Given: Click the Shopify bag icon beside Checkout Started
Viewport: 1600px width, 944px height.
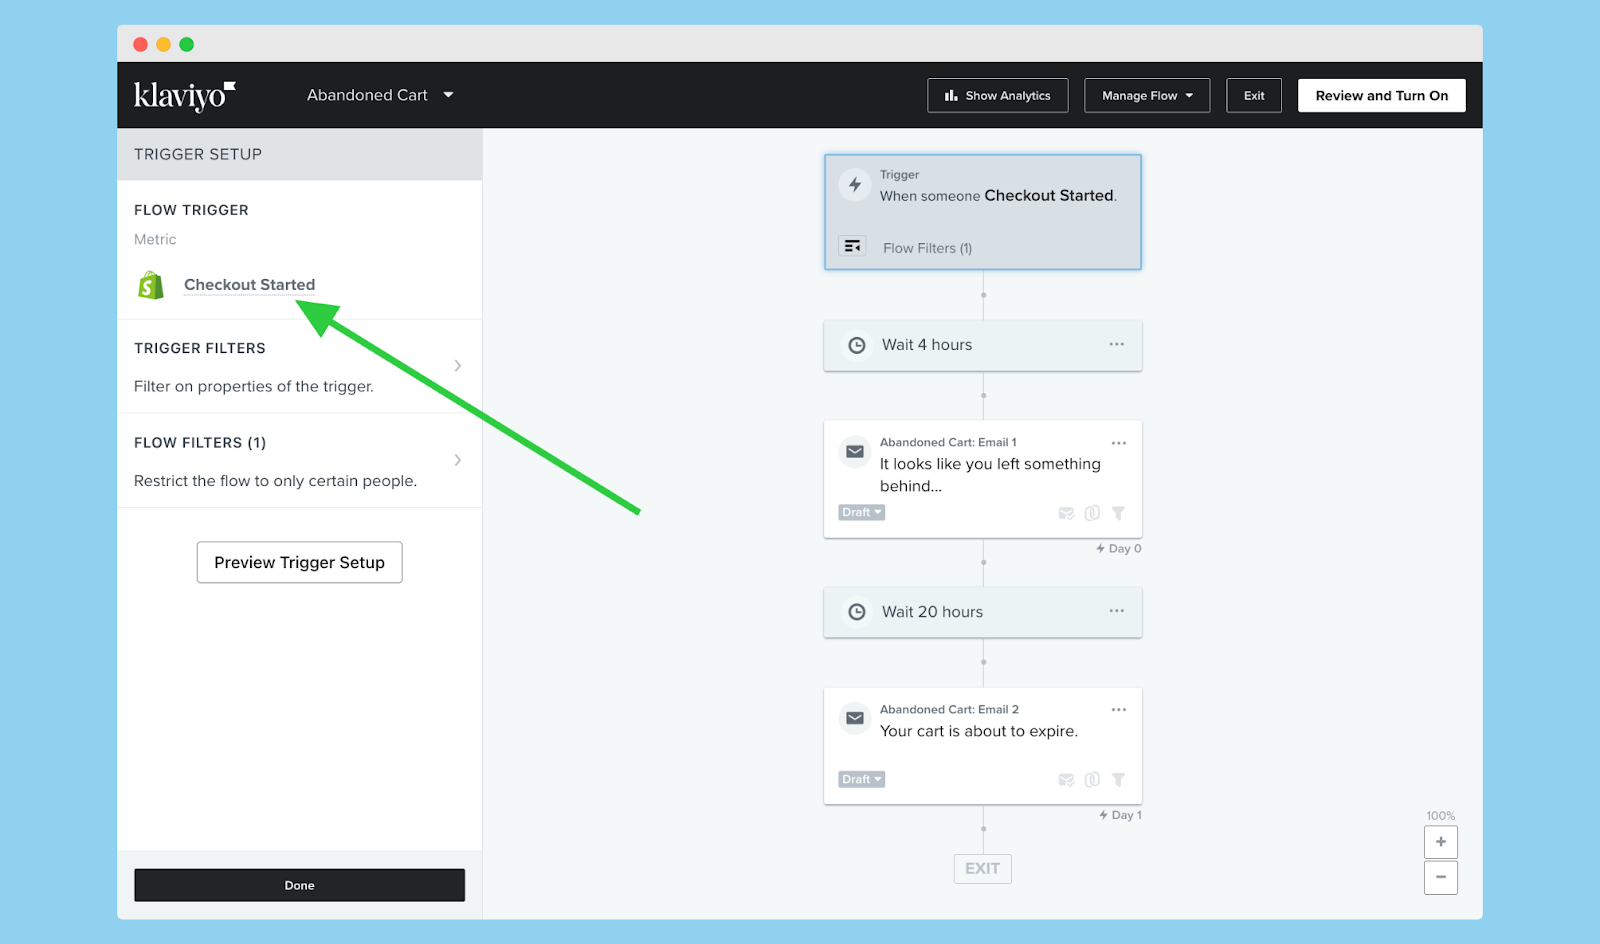Looking at the screenshot, I should [x=151, y=285].
